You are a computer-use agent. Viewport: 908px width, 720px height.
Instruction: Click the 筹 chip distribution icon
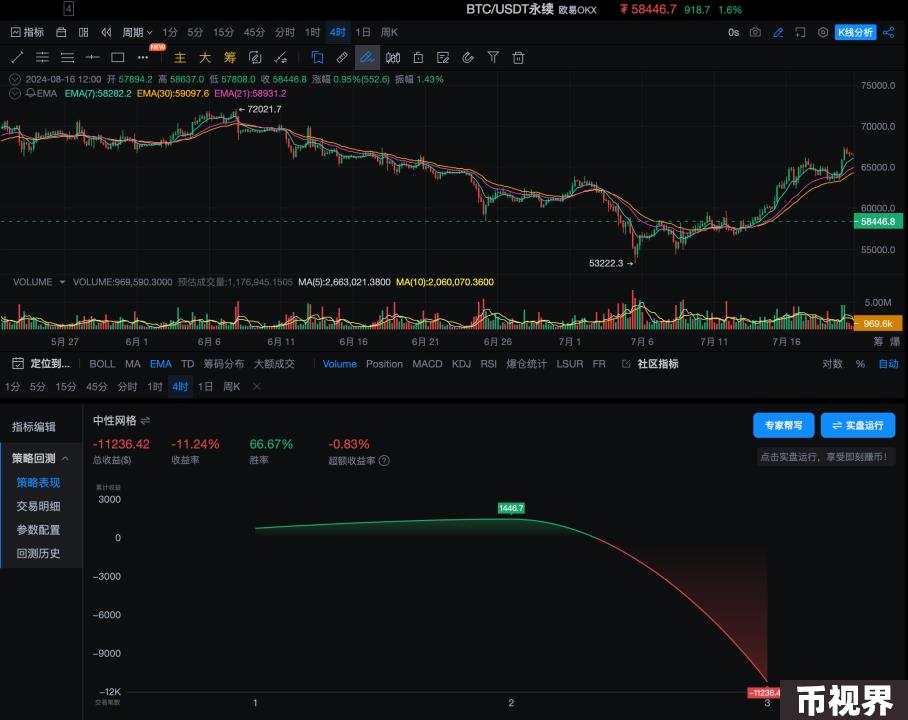[230, 57]
